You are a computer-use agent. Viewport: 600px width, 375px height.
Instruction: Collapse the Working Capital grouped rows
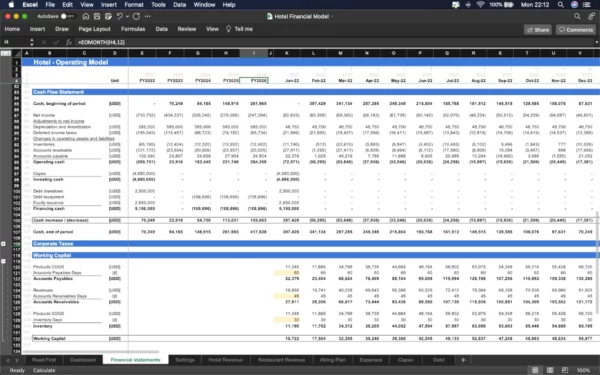[x=3, y=261]
